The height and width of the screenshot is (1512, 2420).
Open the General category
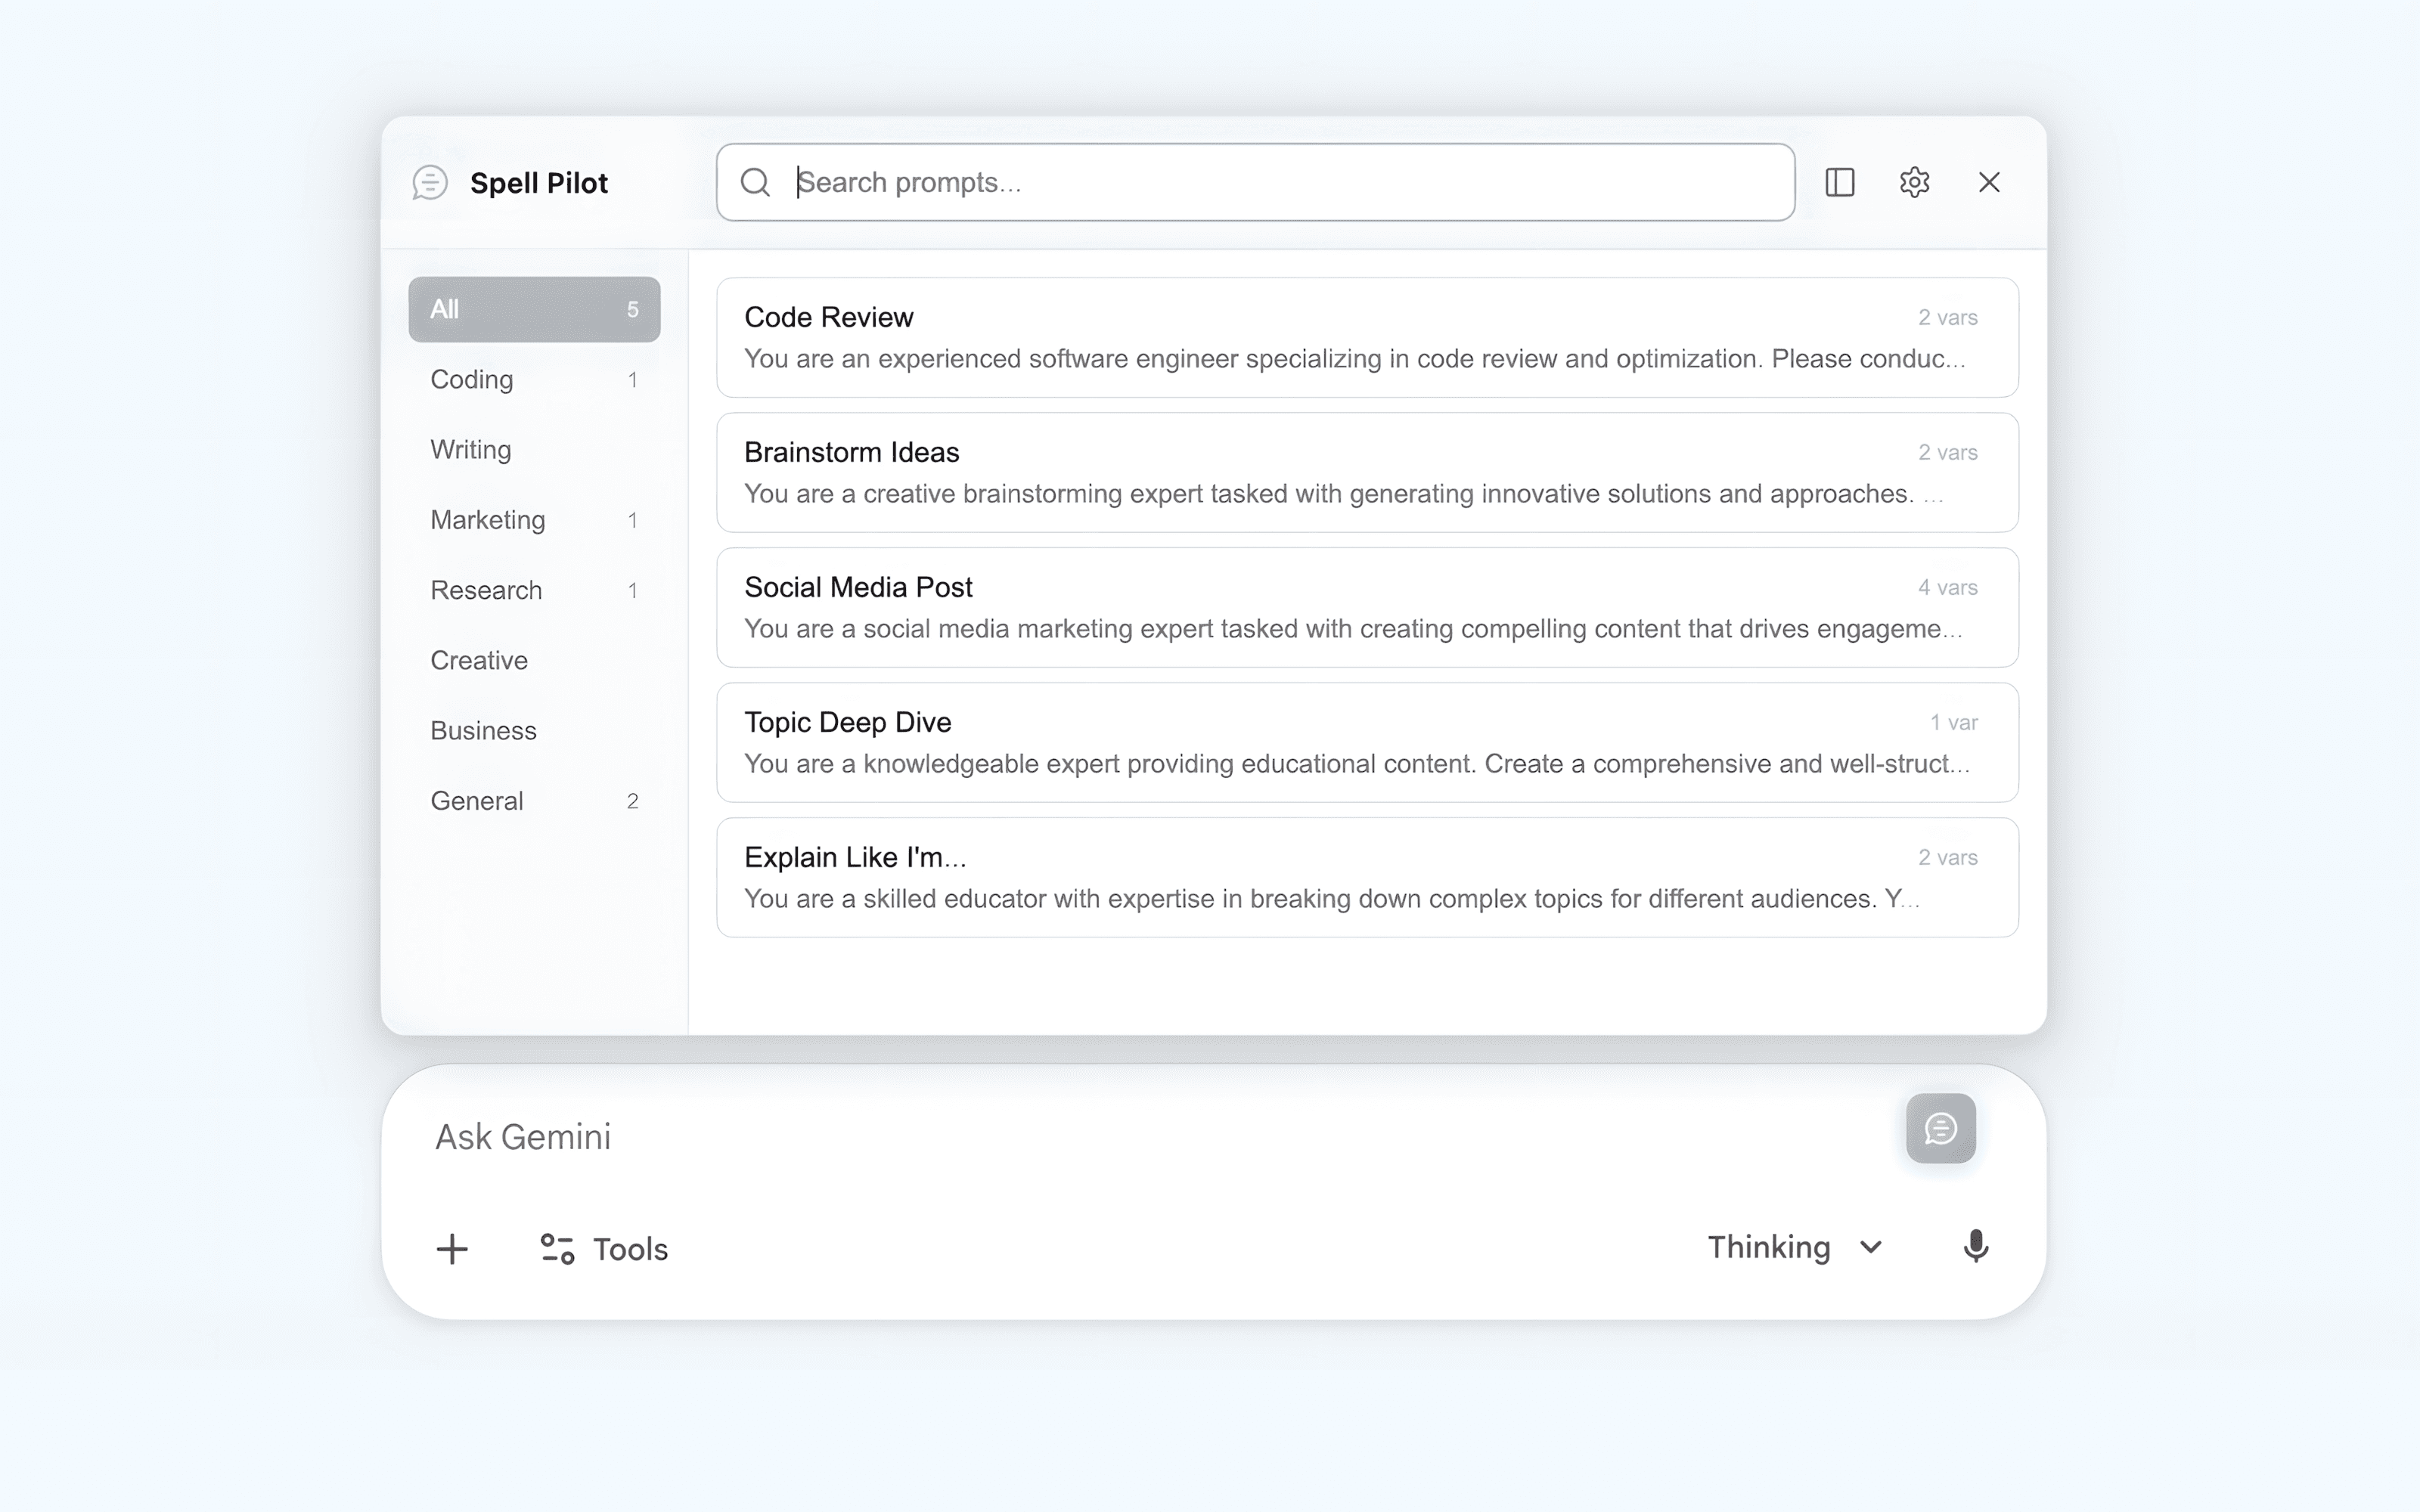pyautogui.click(x=533, y=801)
